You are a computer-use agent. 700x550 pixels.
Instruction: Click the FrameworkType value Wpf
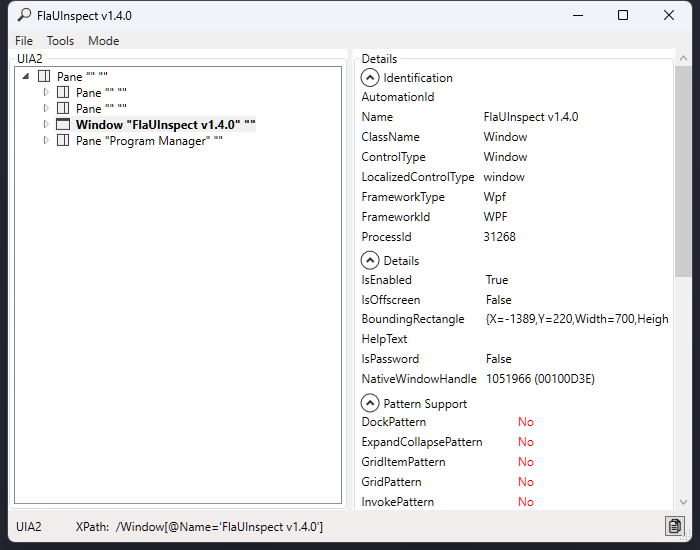(x=495, y=197)
